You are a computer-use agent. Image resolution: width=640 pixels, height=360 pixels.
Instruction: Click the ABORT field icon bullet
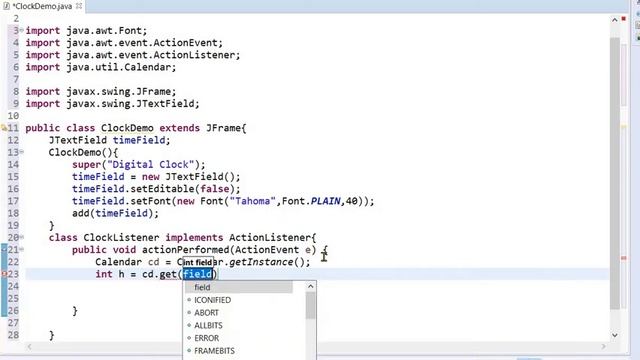pyautogui.click(x=189, y=313)
